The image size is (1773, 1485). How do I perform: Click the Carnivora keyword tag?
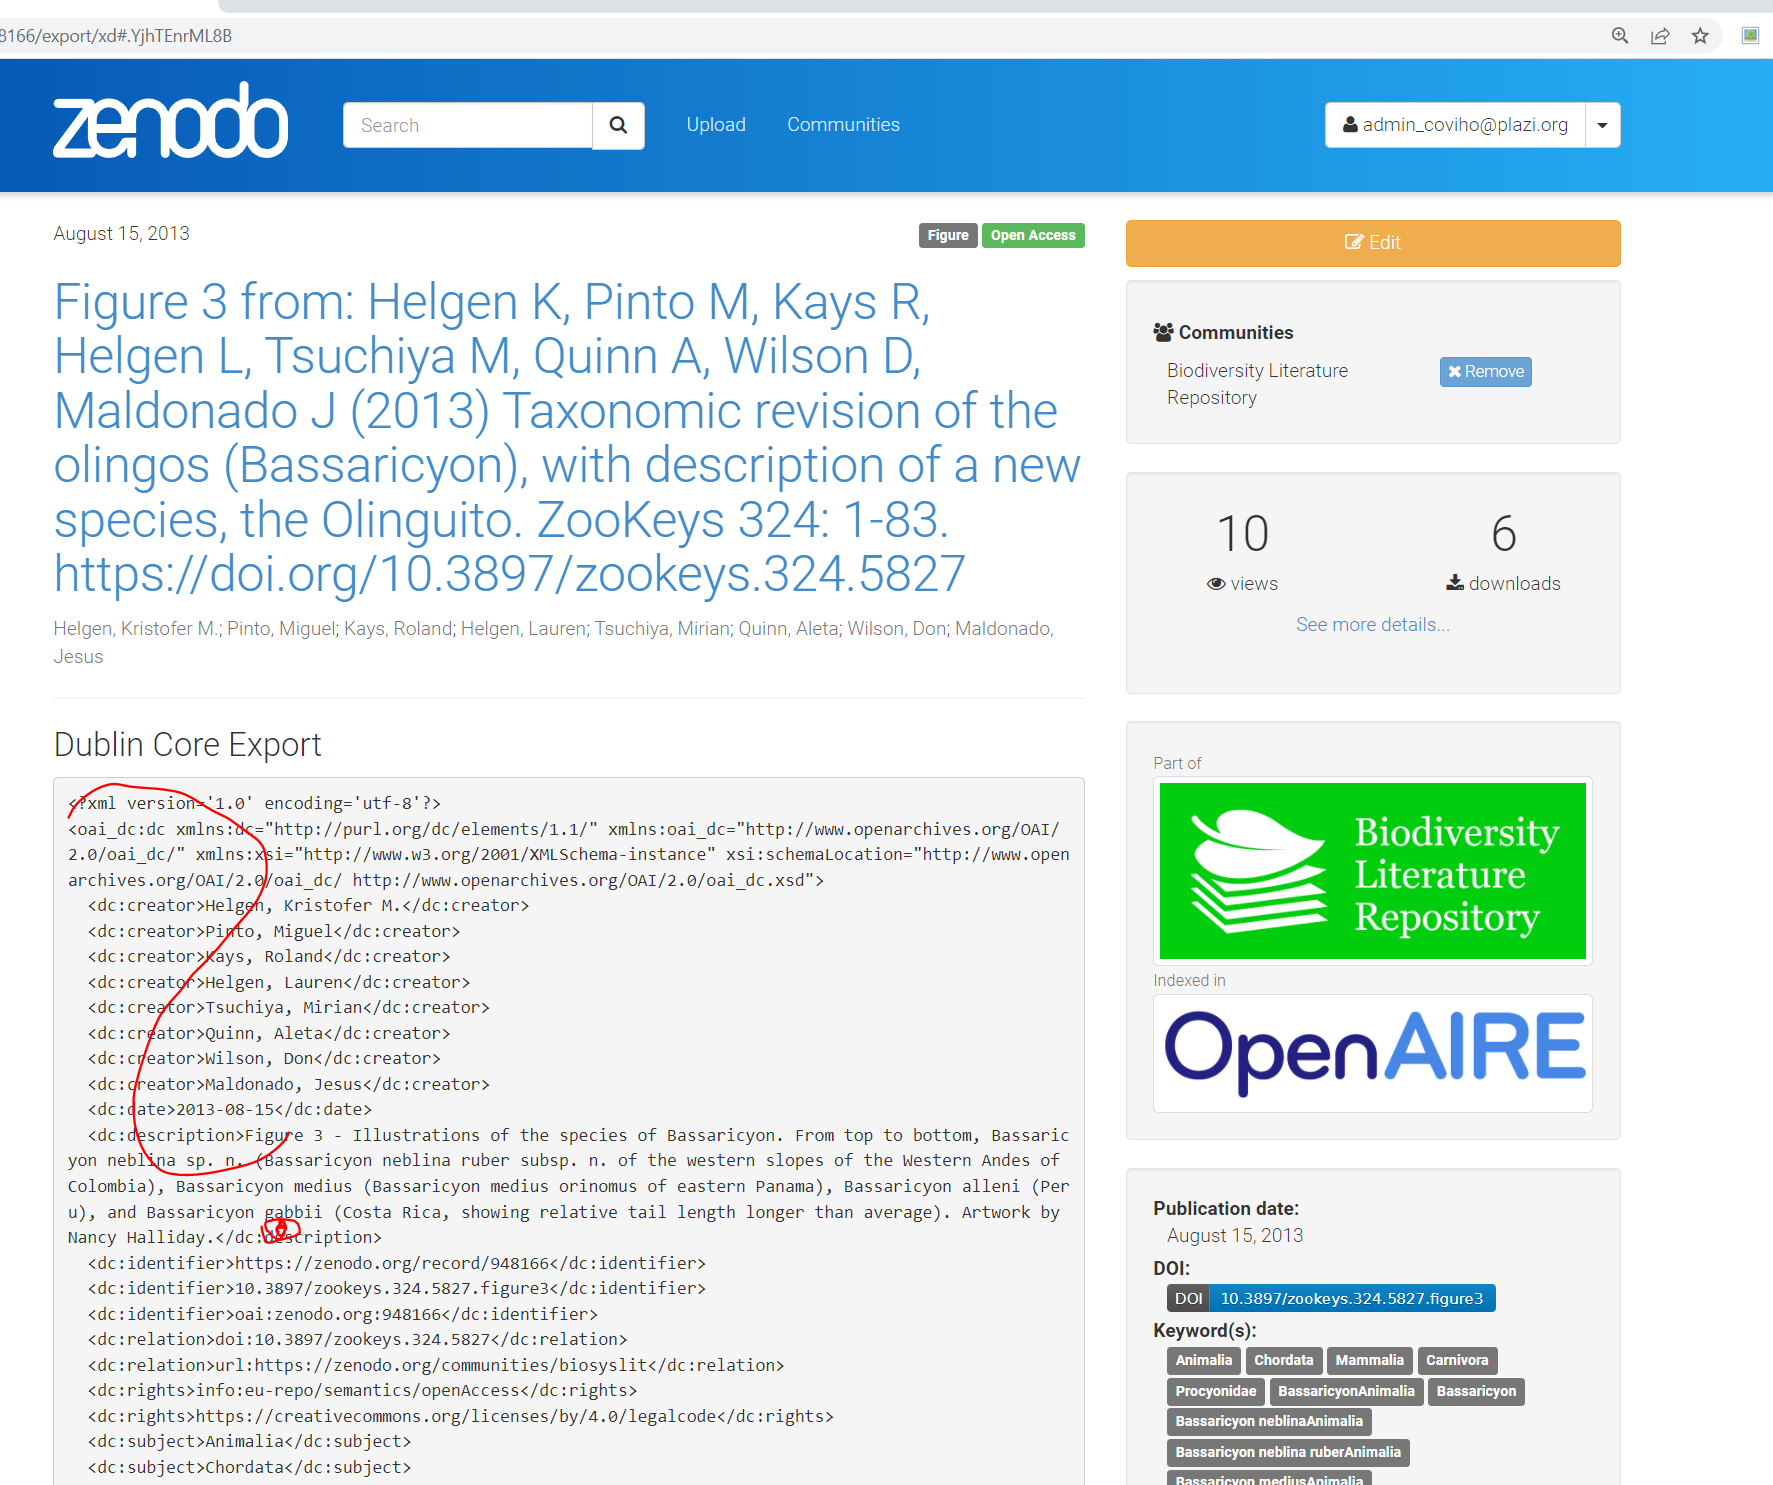coord(1457,1361)
